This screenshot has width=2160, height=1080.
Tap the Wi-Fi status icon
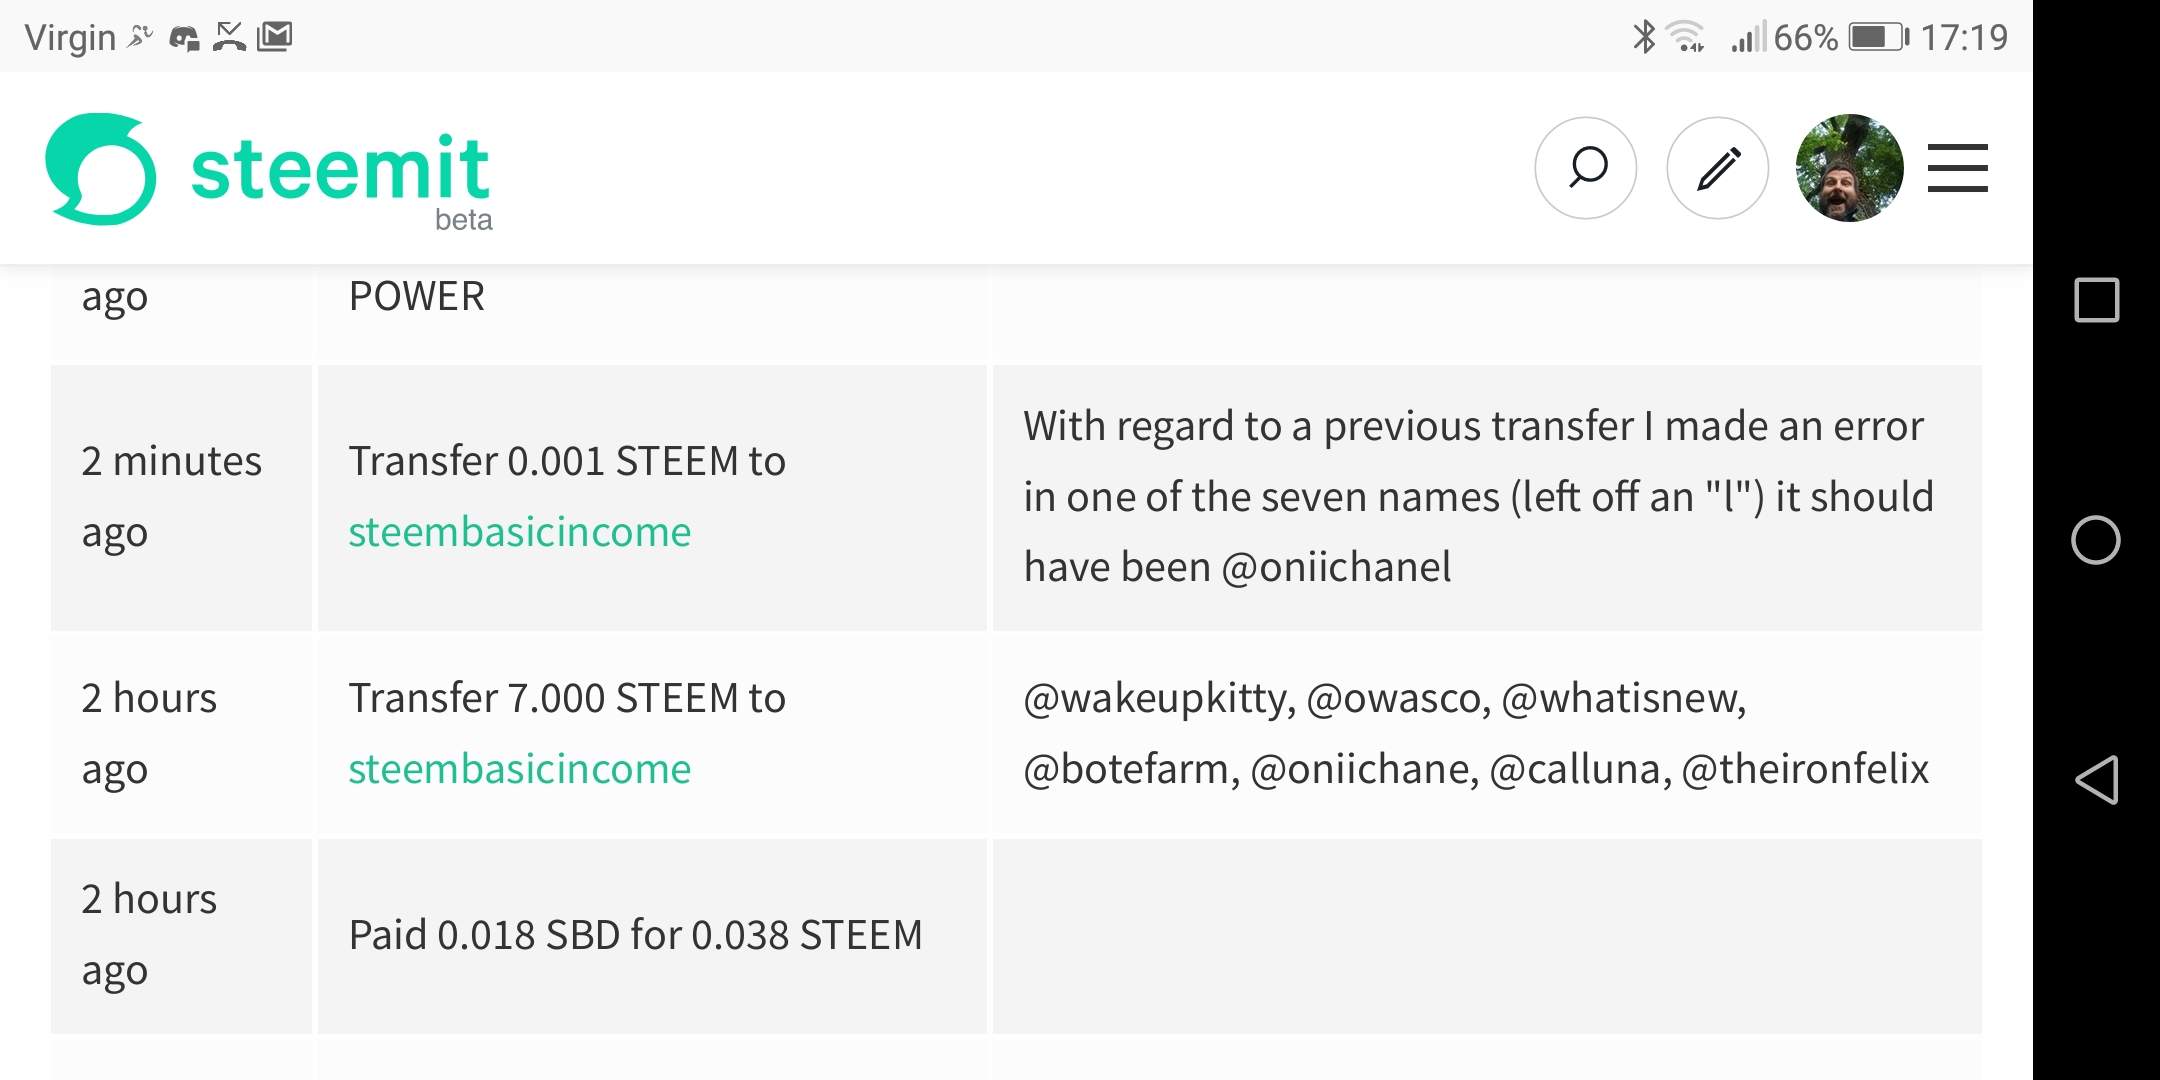pyautogui.click(x=1687, y=37)
